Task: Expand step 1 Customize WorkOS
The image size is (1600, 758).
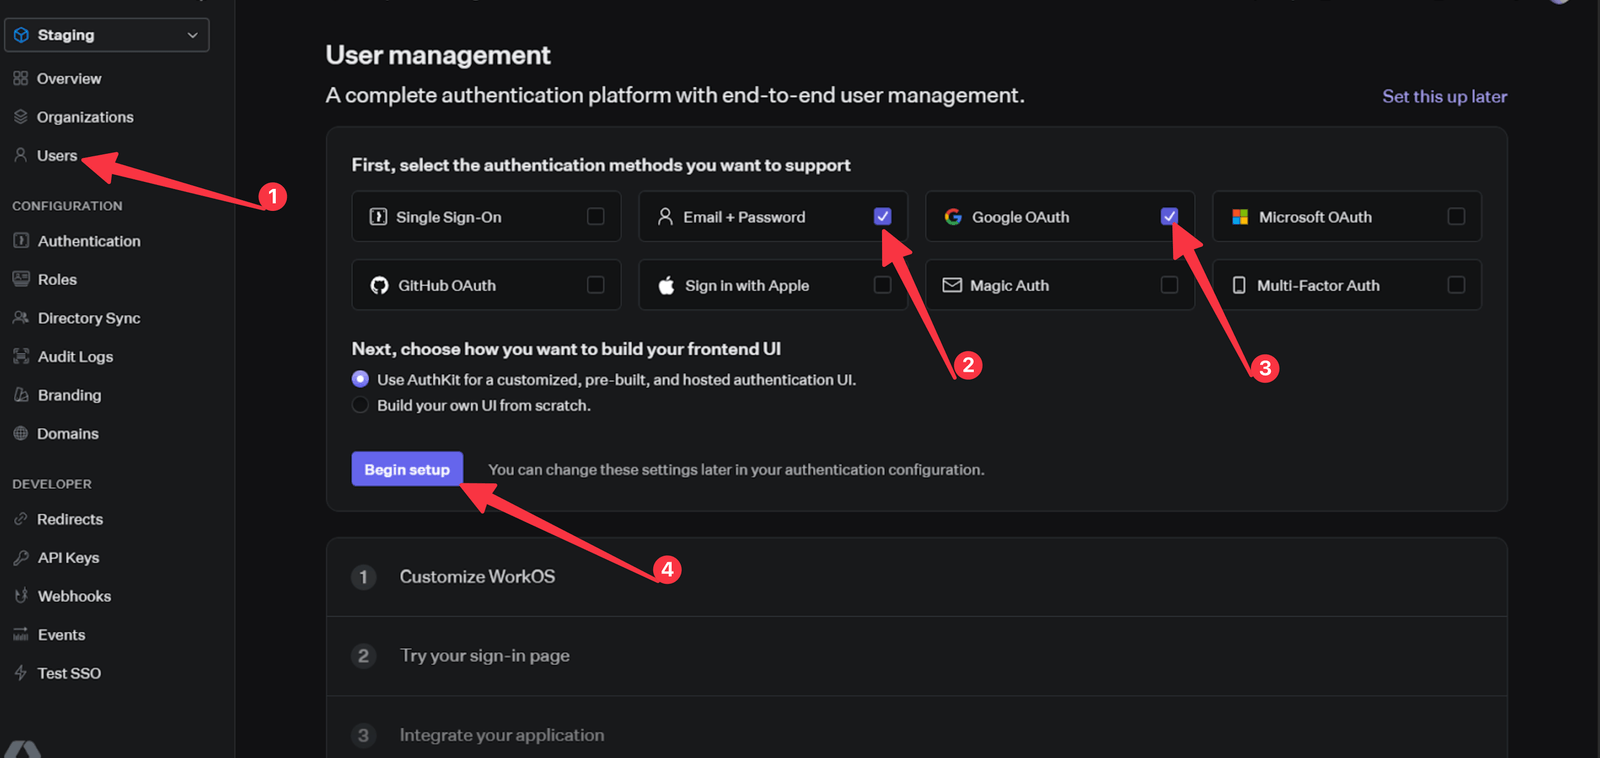Action: [x=916, y=577]
